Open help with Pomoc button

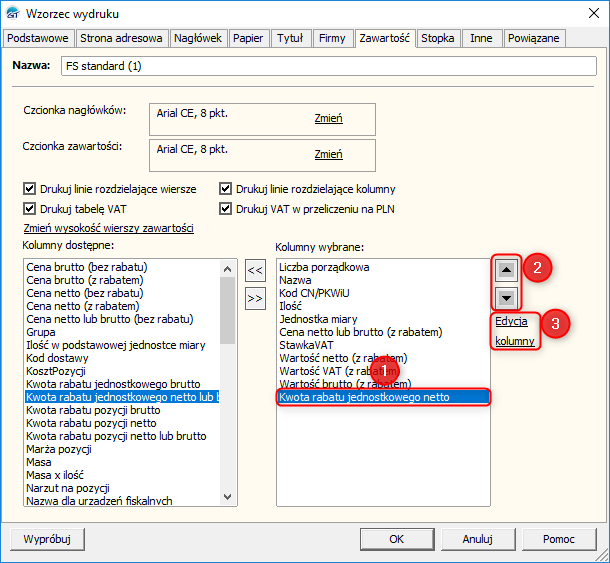tap(559, 539)
